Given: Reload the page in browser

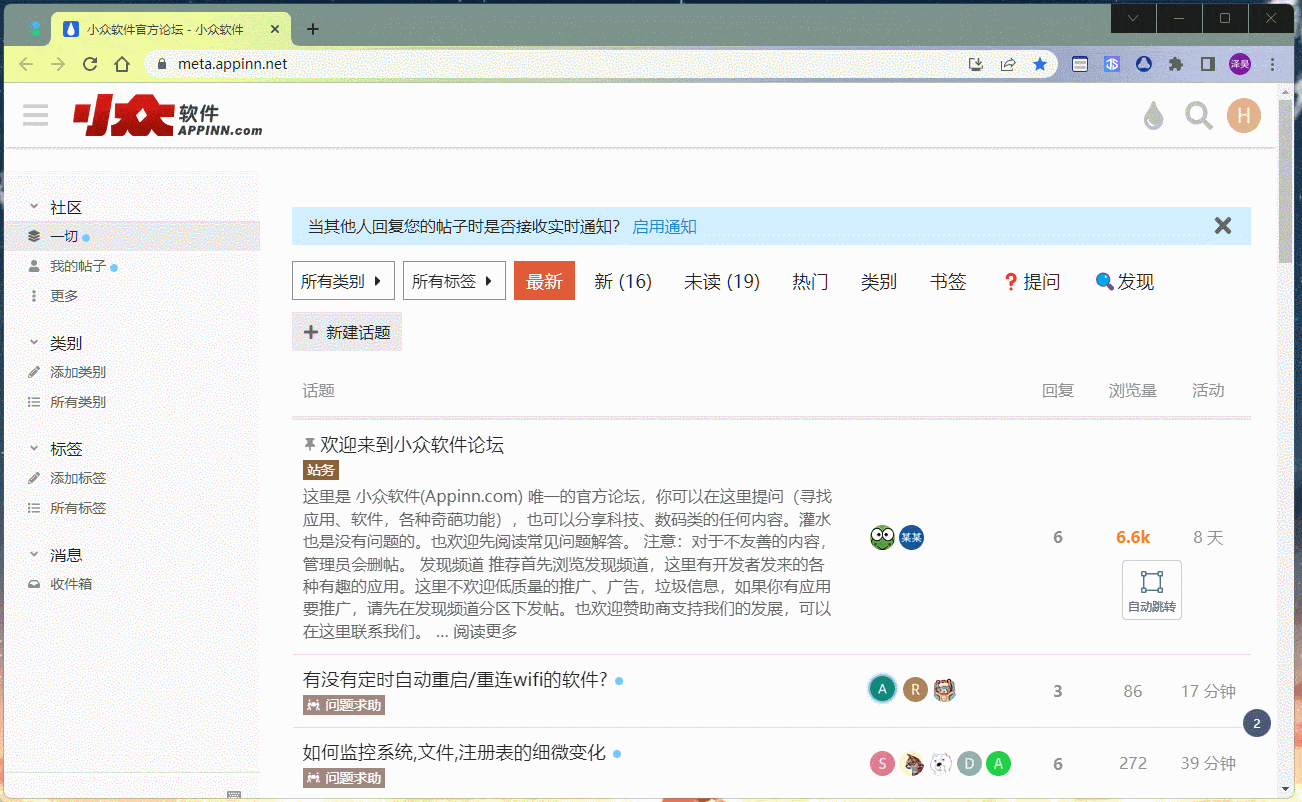Looking at the screenshot, I should click(x=90, y=64).
